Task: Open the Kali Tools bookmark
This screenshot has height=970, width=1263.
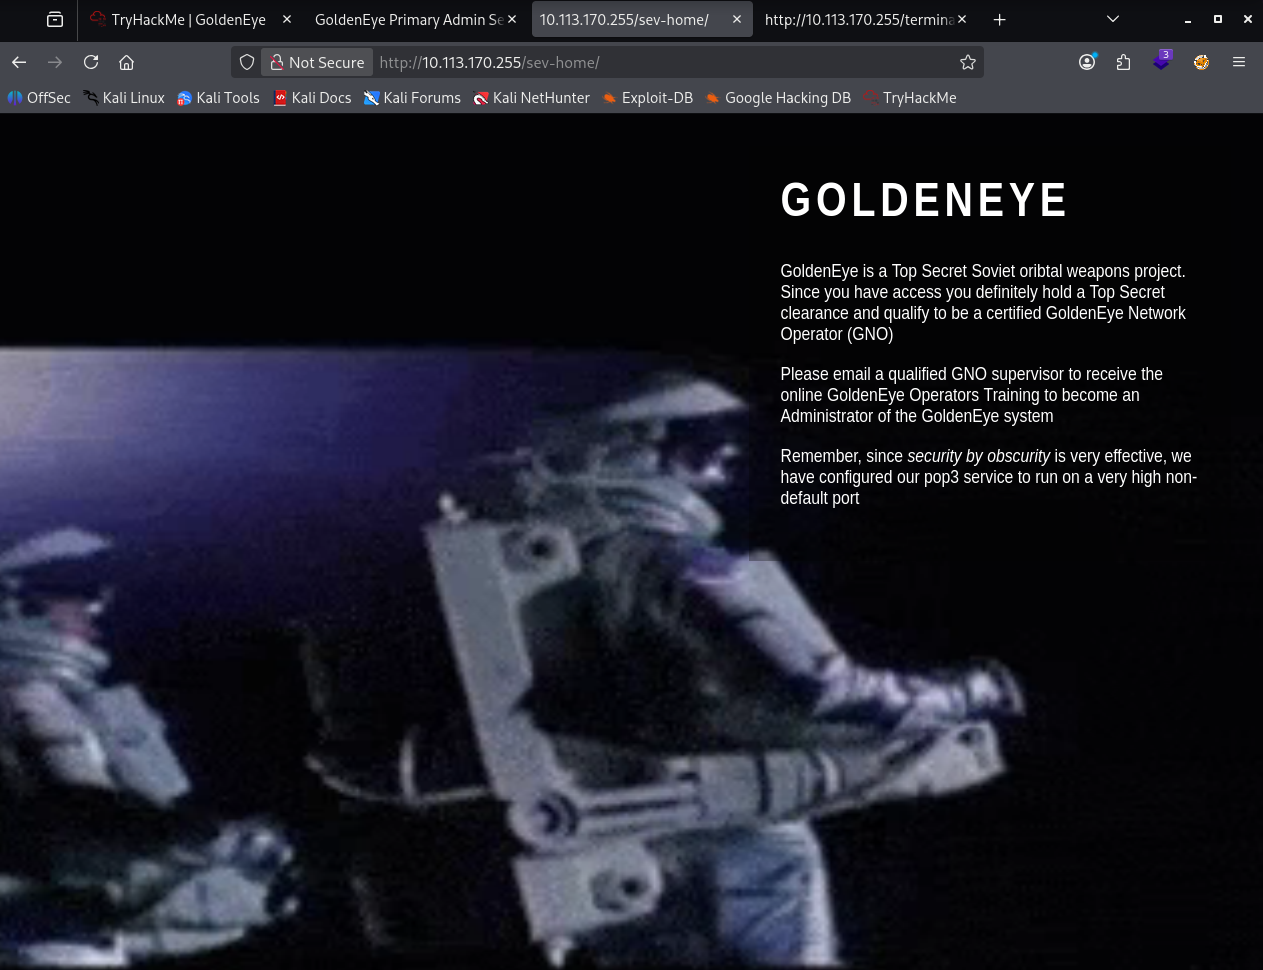Action: [218, 98]
